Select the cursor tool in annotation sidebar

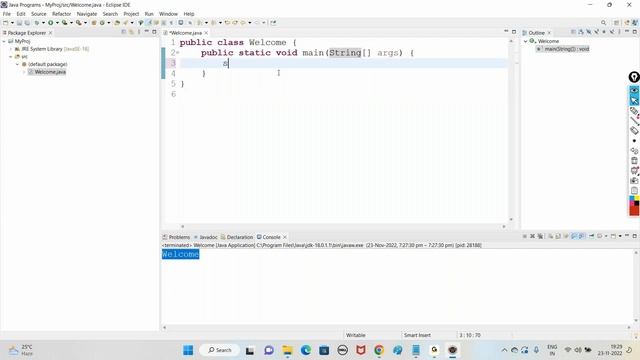point(634,100)
